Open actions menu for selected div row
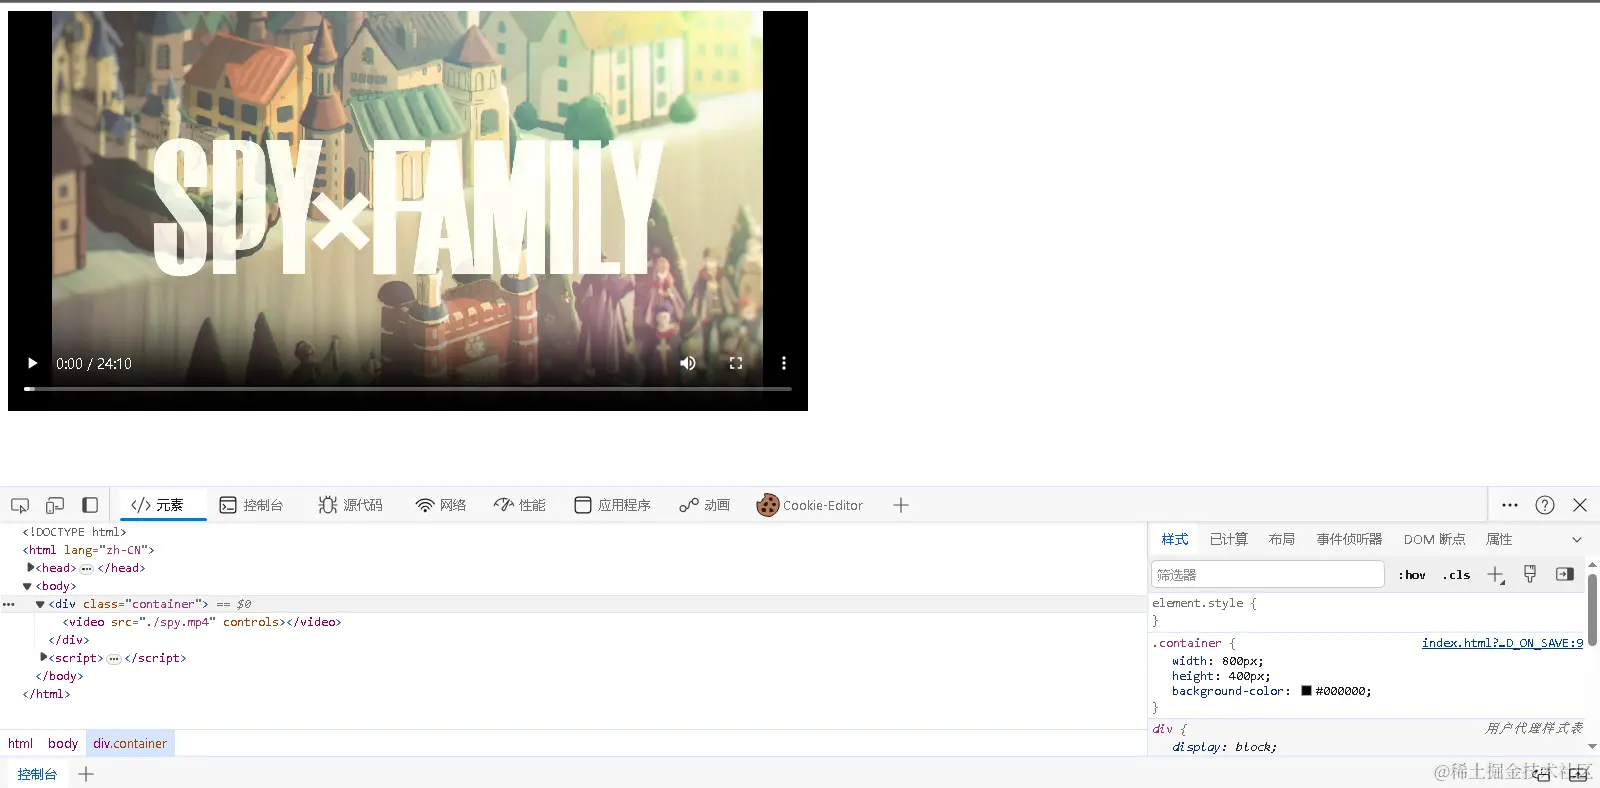This screenshot has height=788, width=1600. click(x=9, y=604)
